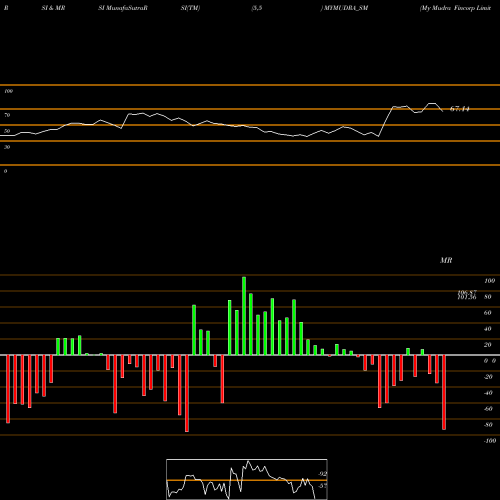The height and width of the screenshot is (500, 500).
Task: Click the MR axis label 40
Action: pyautogui.click(x=488, y=329)
